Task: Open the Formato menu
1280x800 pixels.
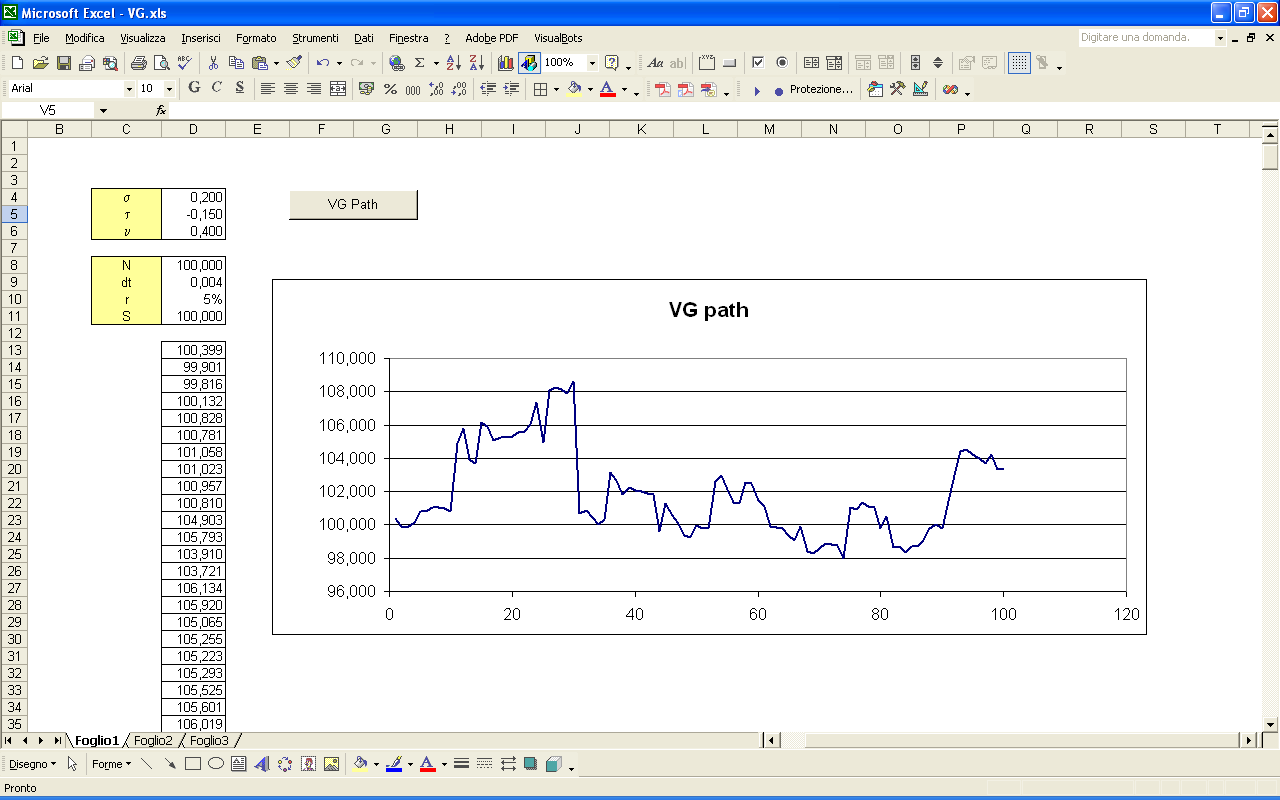Action: tap(256, 38)
